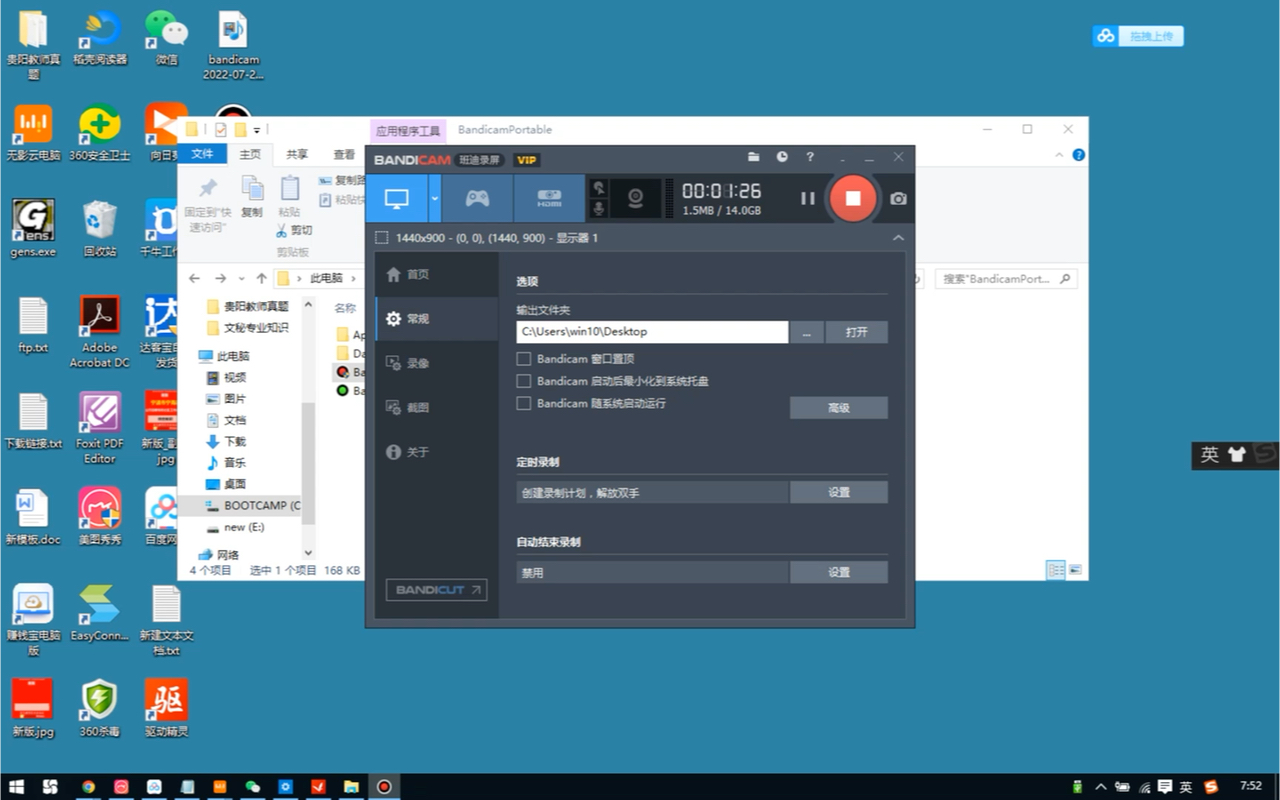The width and height of the screenshot is (1280, 800).
Task: Open scheduled recording clock icon
Action: coord(782,157)
